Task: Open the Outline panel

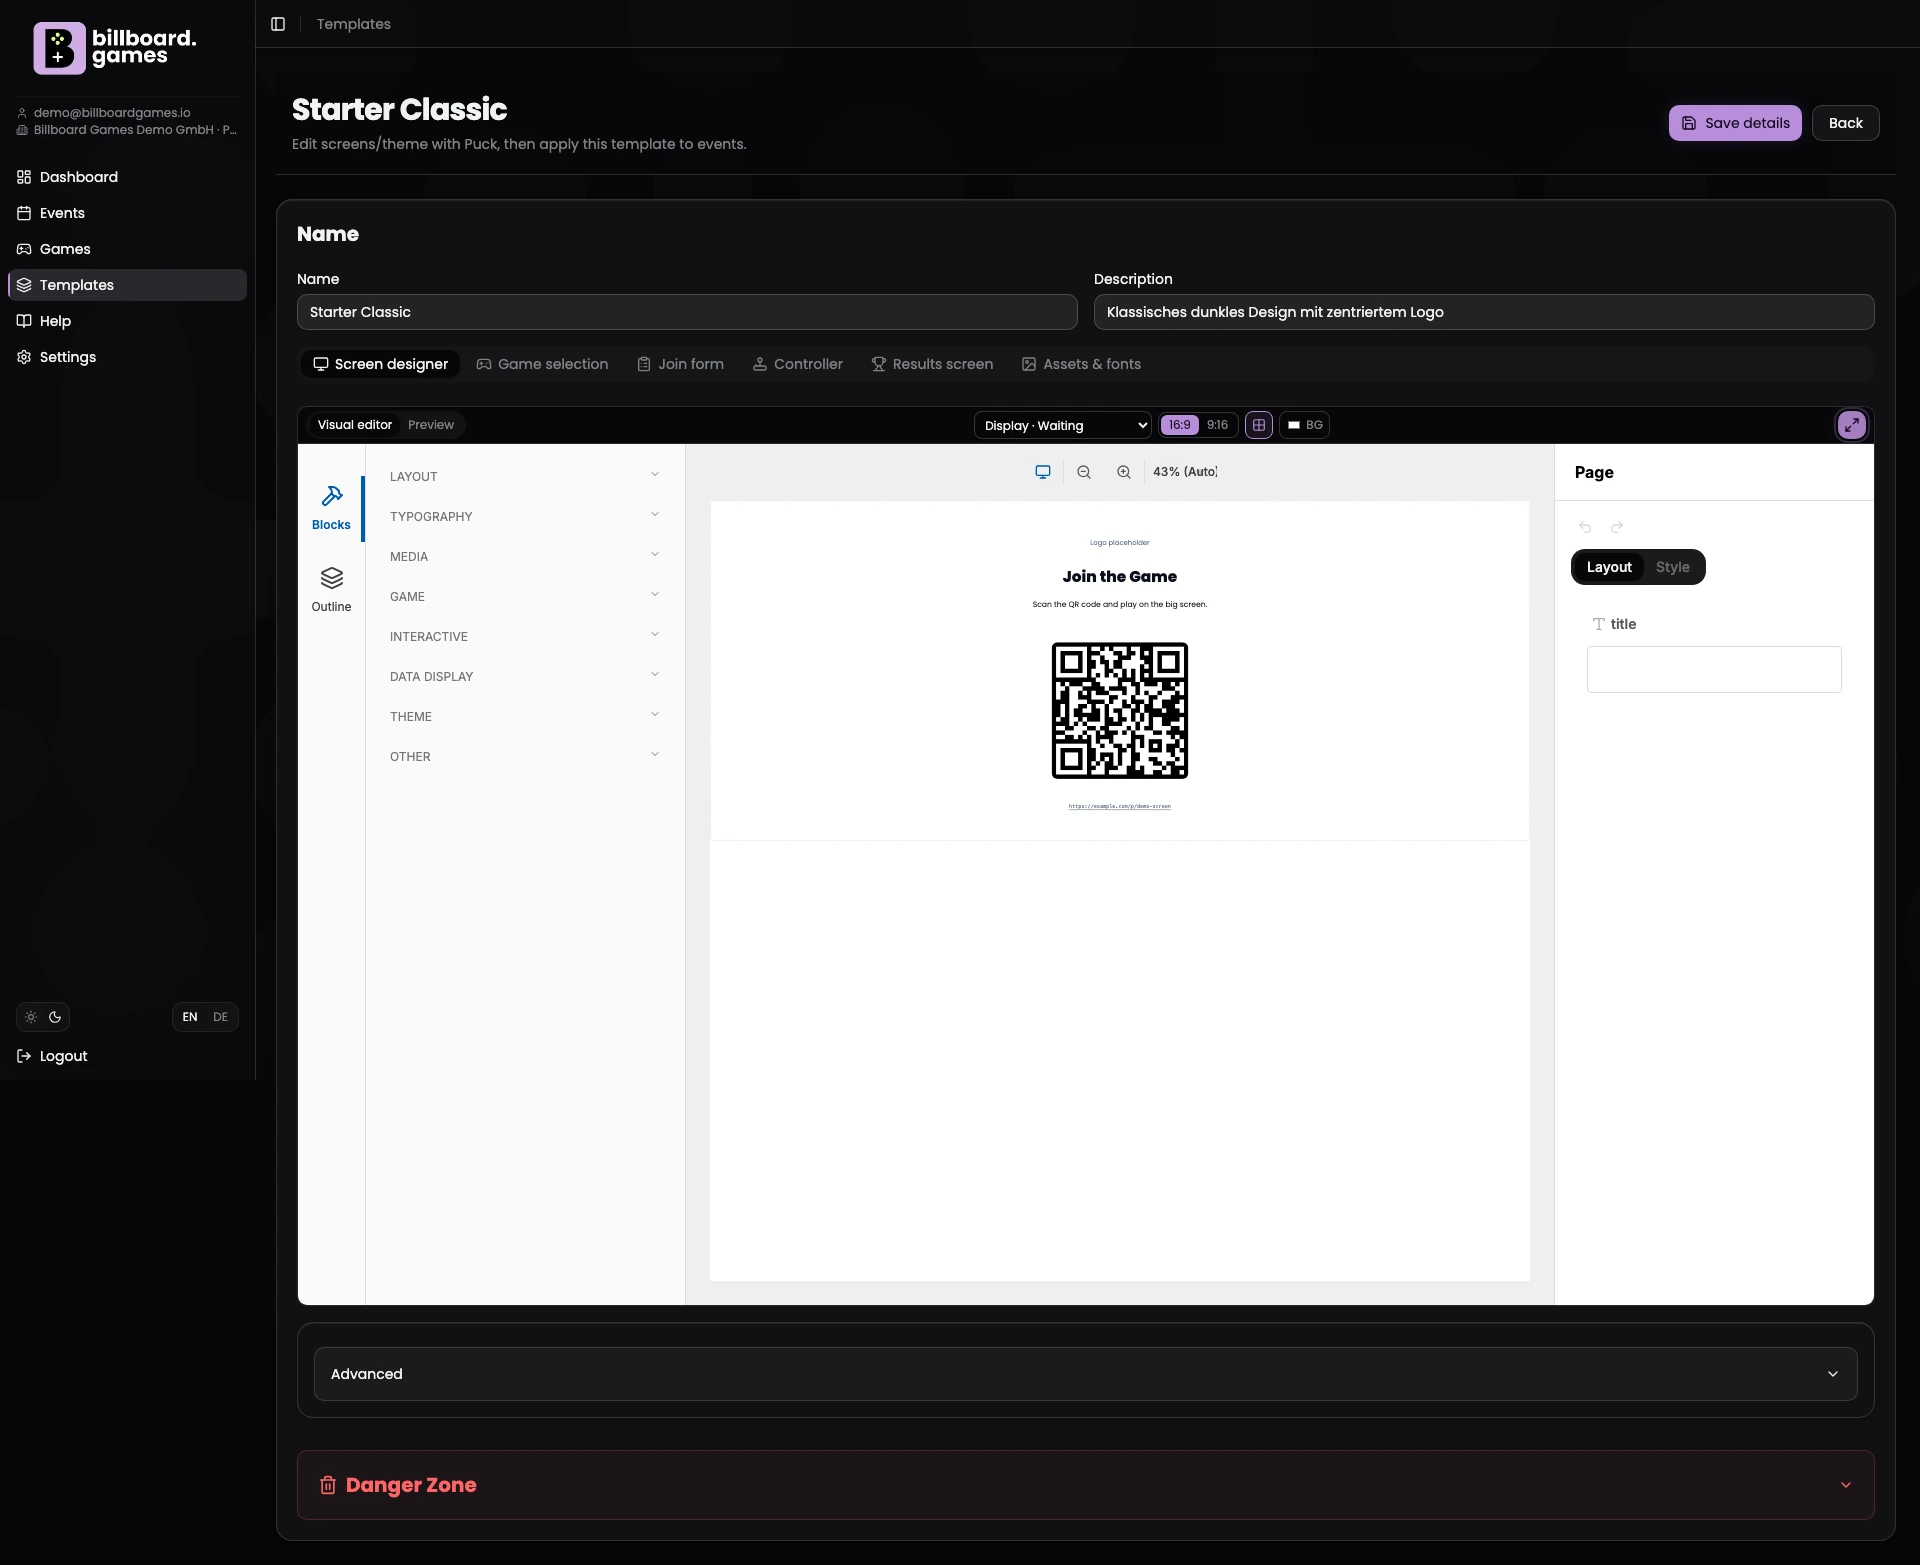Action: tap(331, 588)
